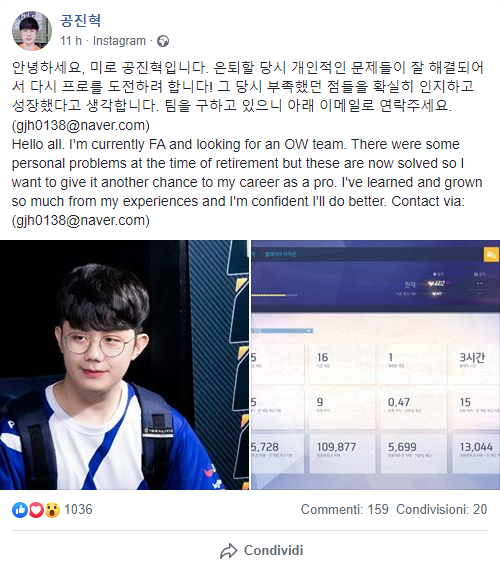This screenshot has height=569, width=500.
Task: Open Condivisioni: 20 shares list
Action: (441, 509)
